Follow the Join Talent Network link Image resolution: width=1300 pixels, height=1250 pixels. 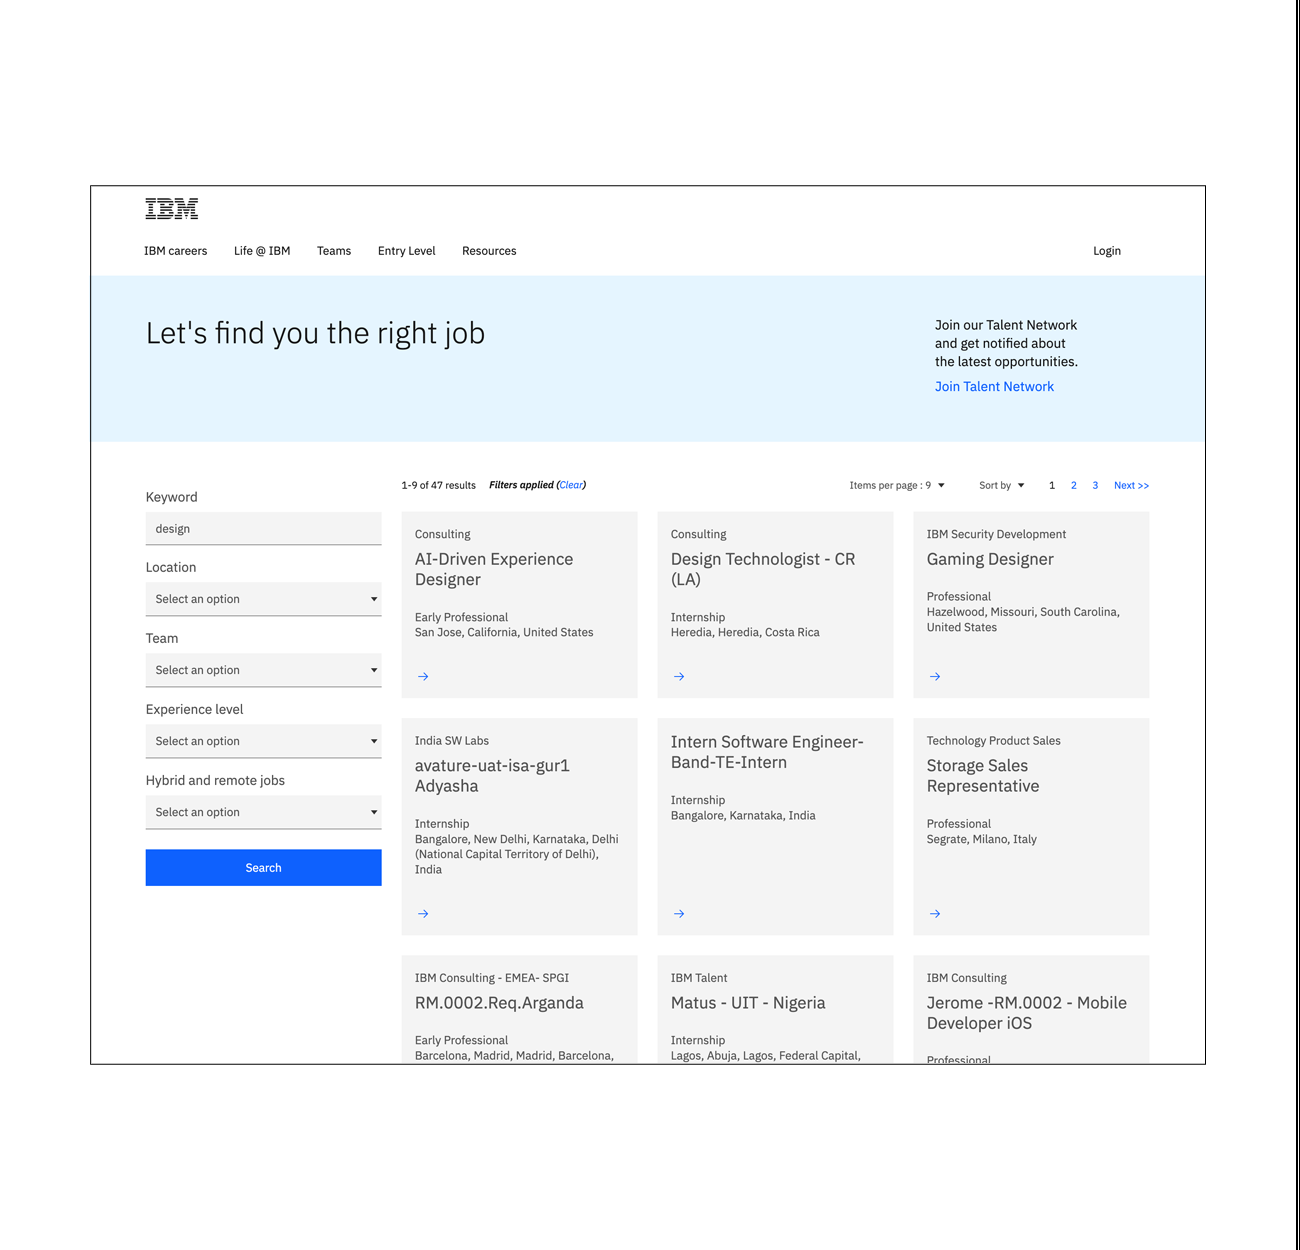point(994,386)
